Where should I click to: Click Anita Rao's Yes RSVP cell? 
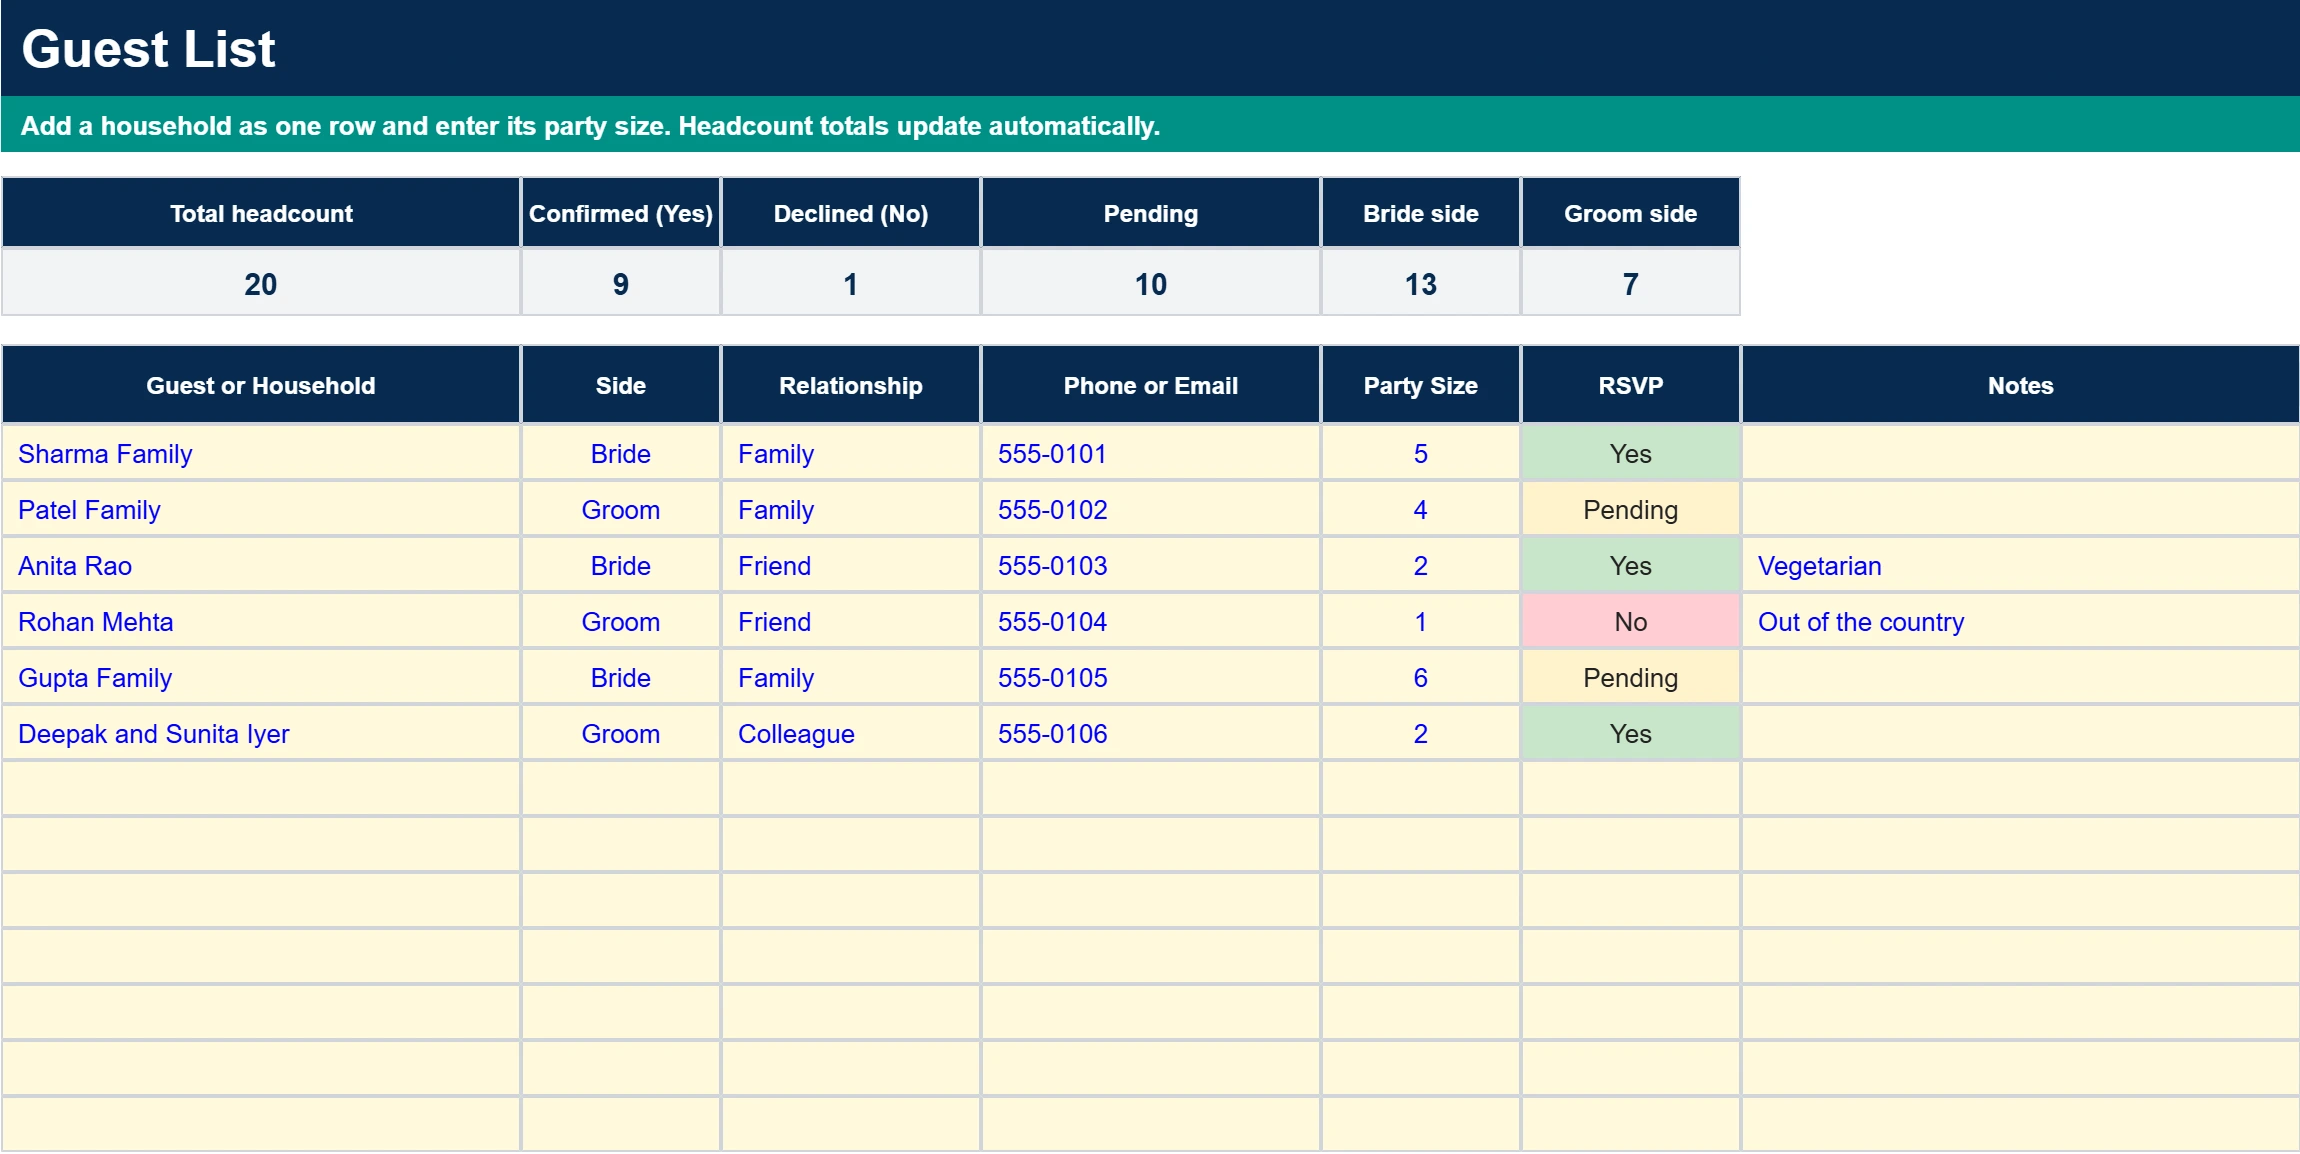pyautogui.click(x=1631, y=565)
